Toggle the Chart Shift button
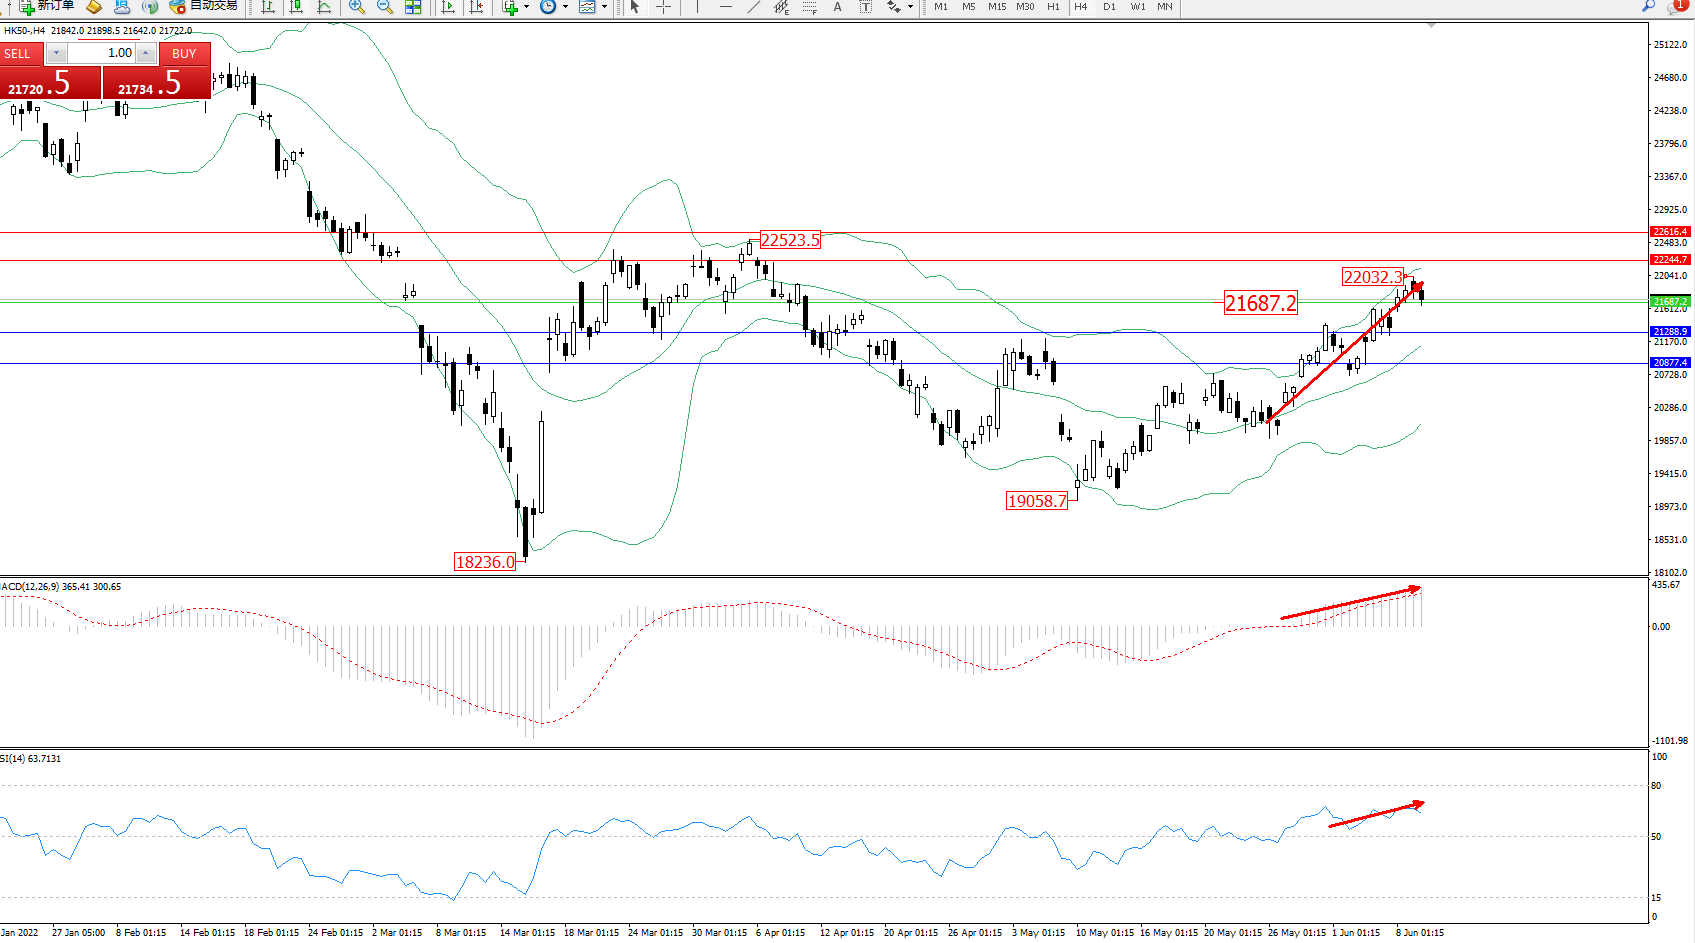 point(476,7)
